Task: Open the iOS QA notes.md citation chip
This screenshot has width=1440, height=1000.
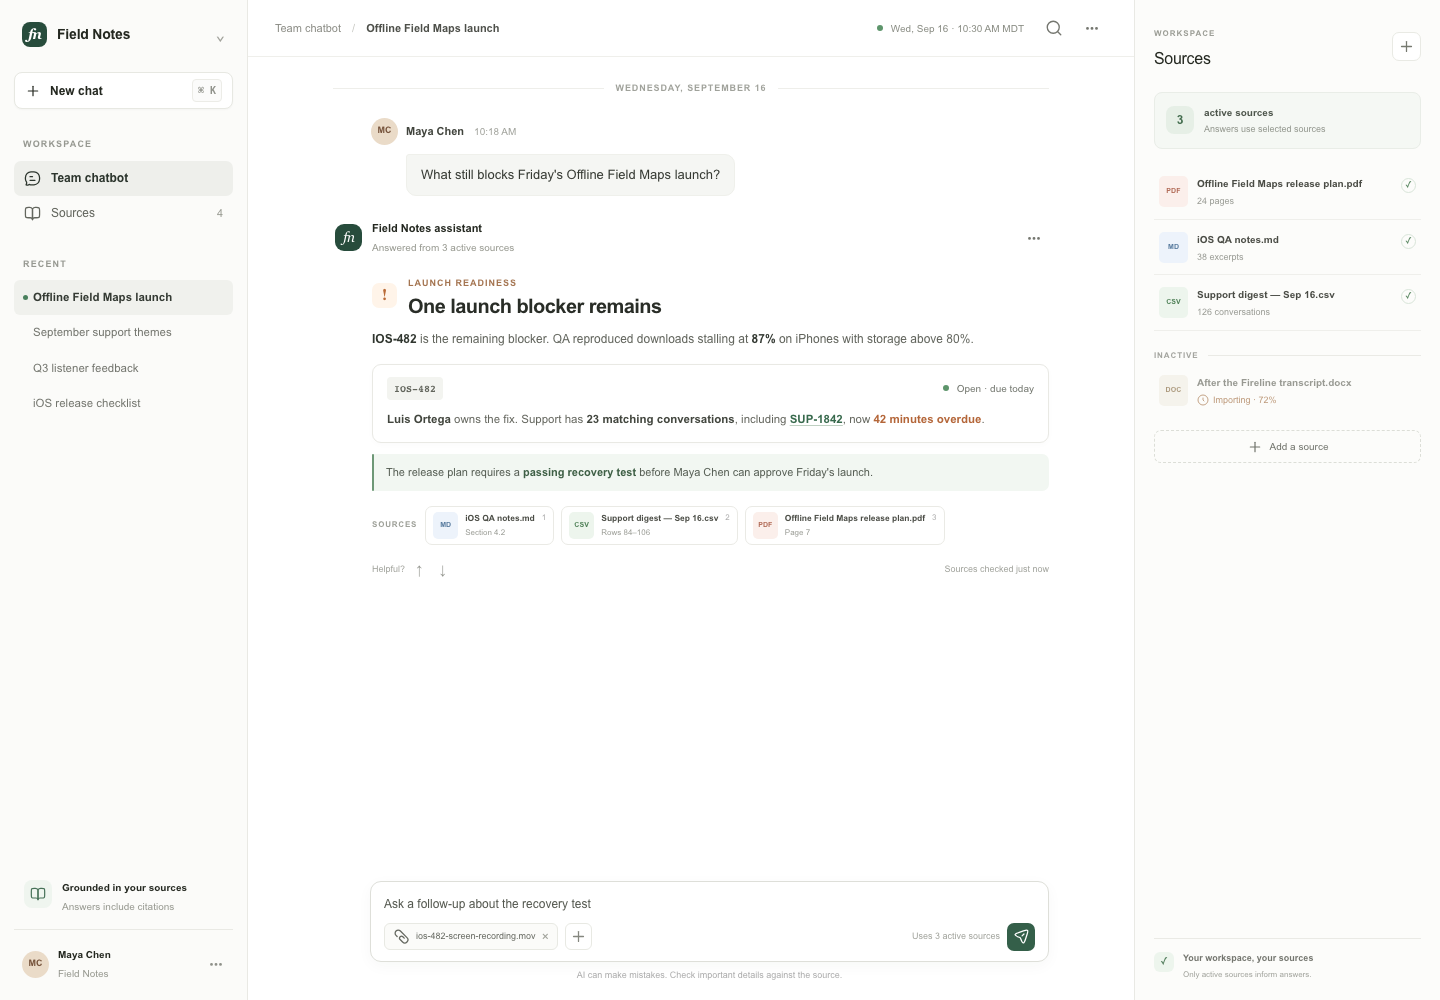Action: (x=489, y=525)
